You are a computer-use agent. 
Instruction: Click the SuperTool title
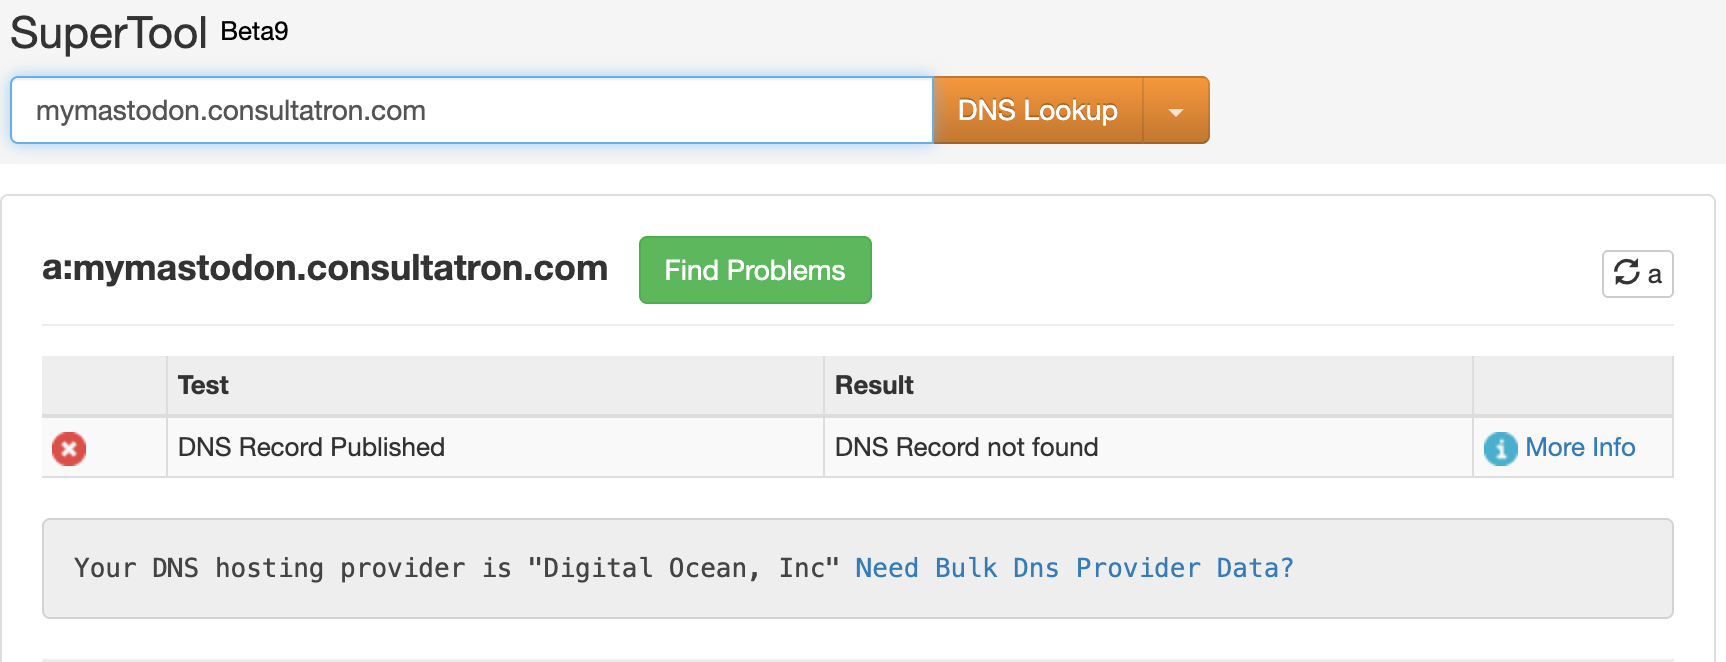click(108, 33)
